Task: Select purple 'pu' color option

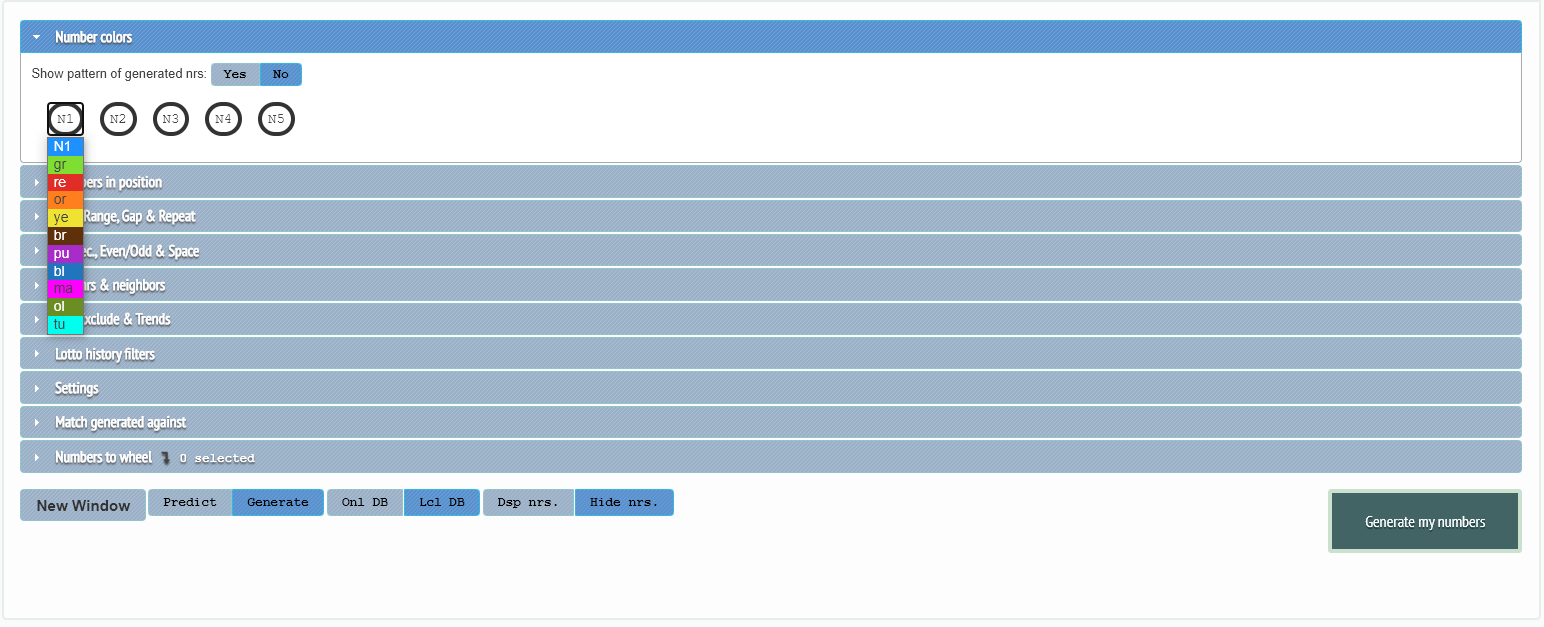Action: coord(65,253)
